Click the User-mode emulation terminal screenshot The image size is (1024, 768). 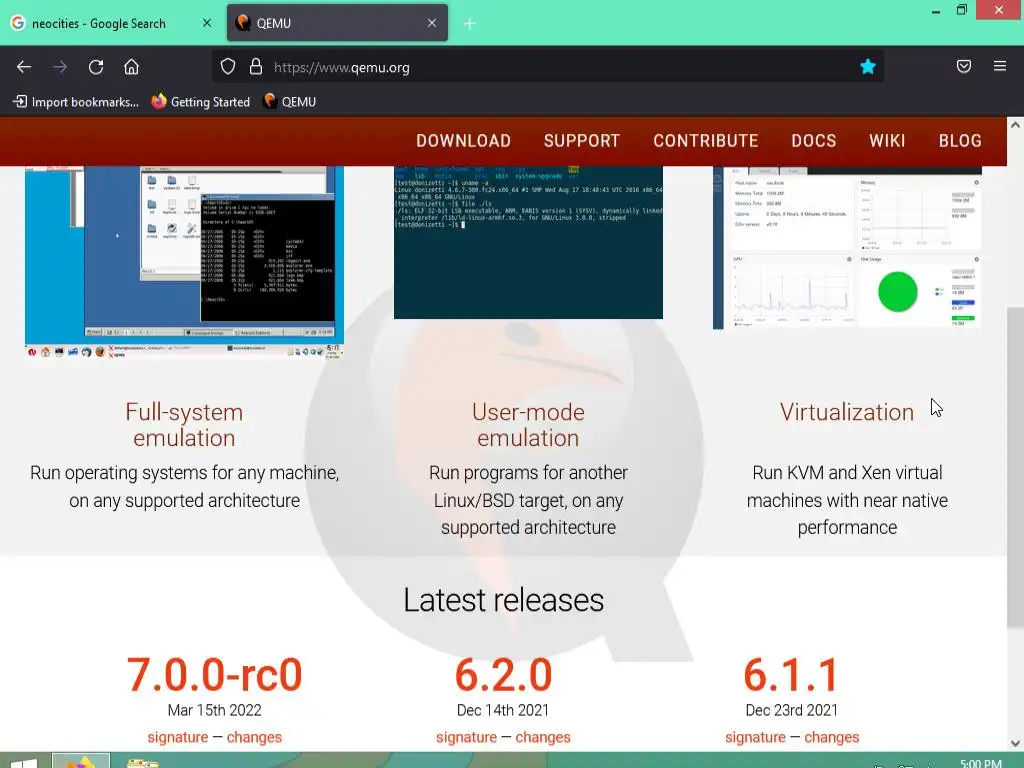pos(528,242)
